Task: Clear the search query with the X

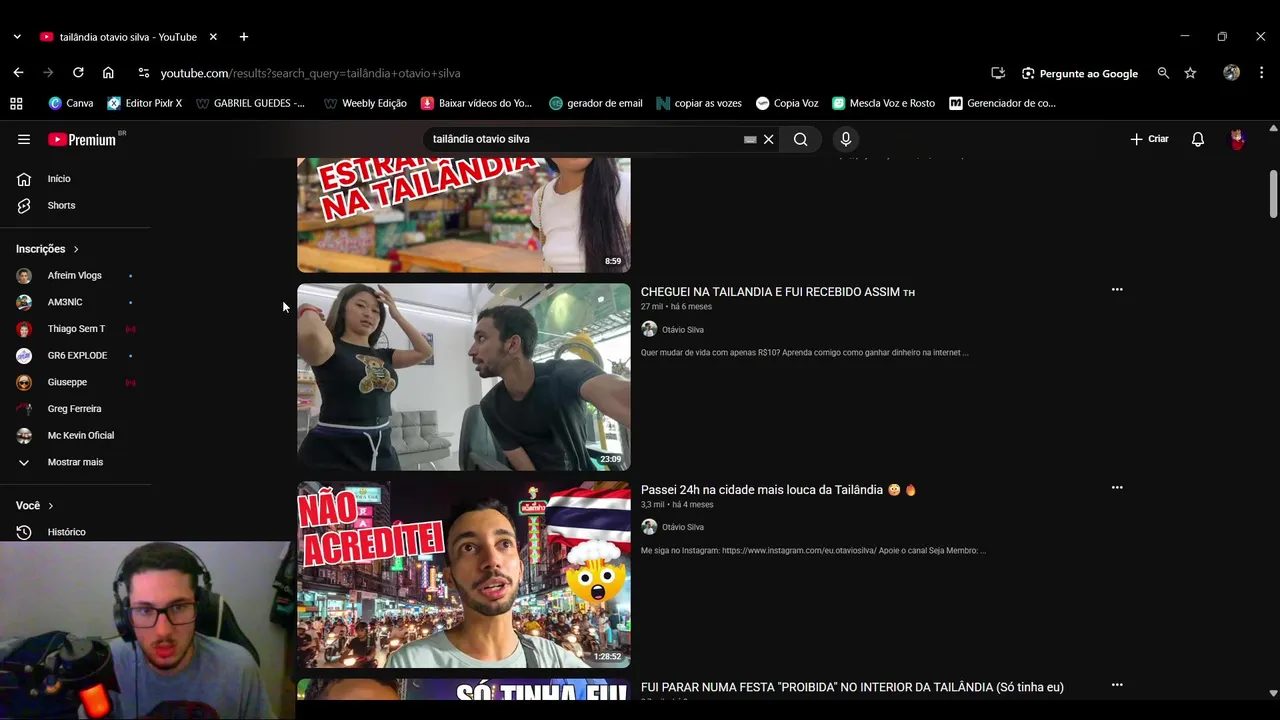Action: coord(769,139)
